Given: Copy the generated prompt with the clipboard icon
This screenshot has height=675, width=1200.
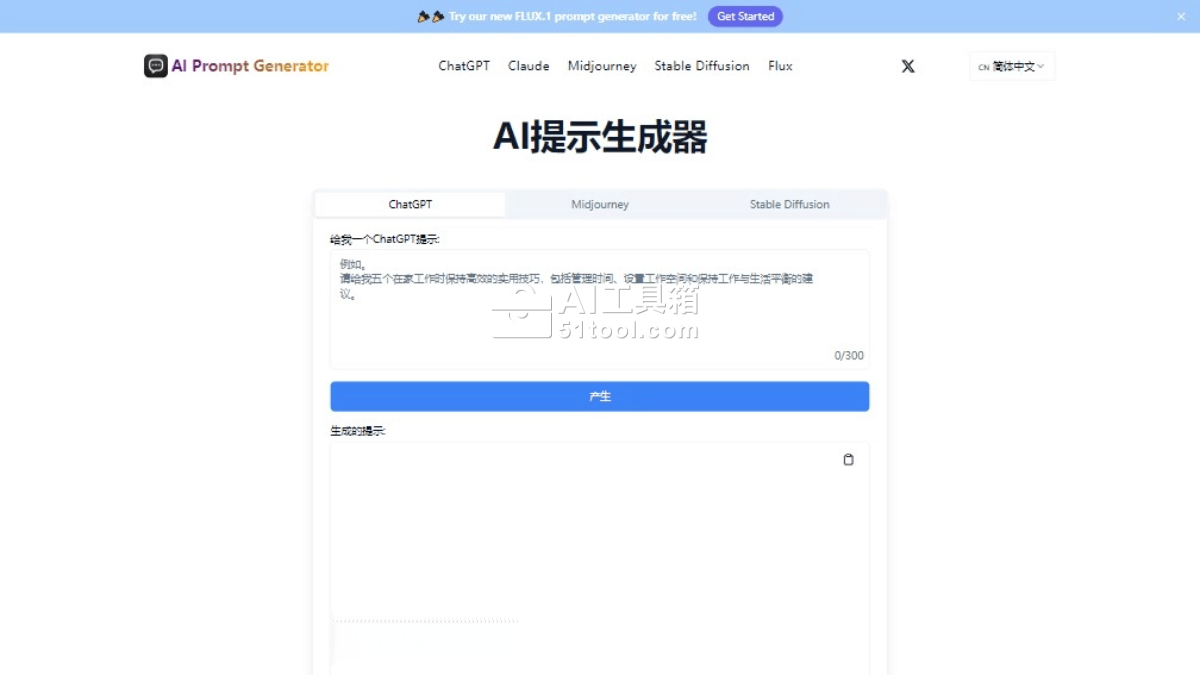Looking at the screenshot, I should 848,460.
